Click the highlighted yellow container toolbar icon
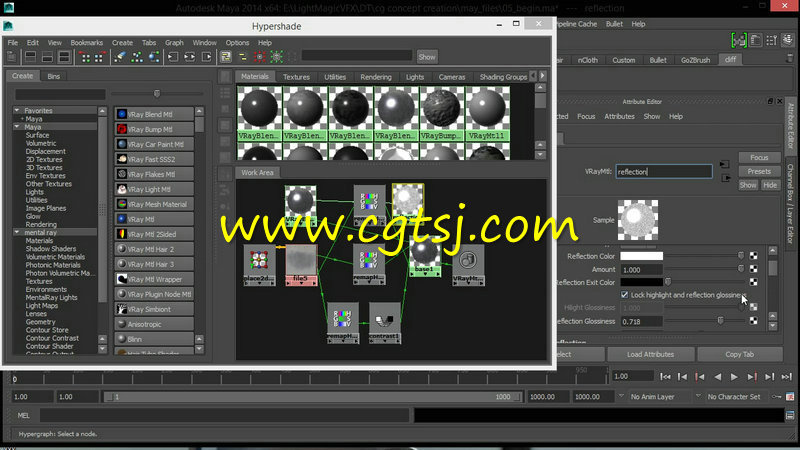 click(x=226, y=57)
